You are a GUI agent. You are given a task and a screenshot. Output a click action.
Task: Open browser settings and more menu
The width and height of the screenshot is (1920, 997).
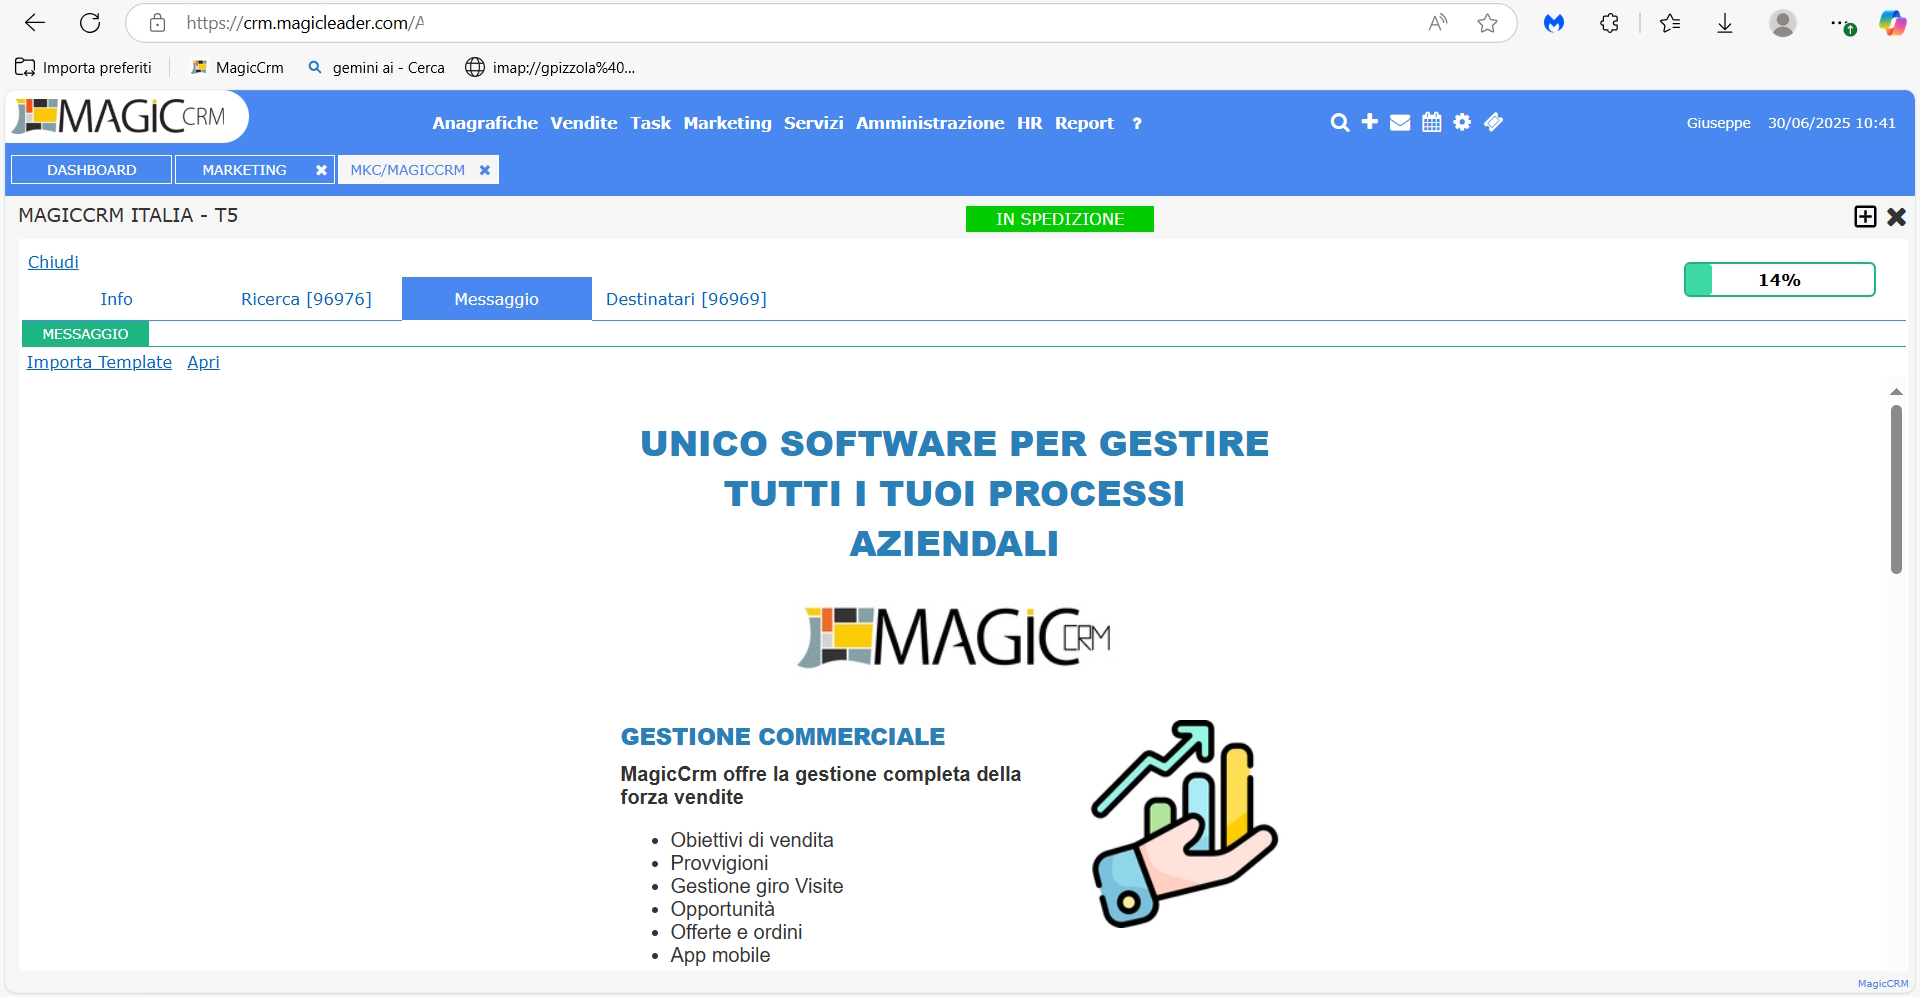[1841, 23]
